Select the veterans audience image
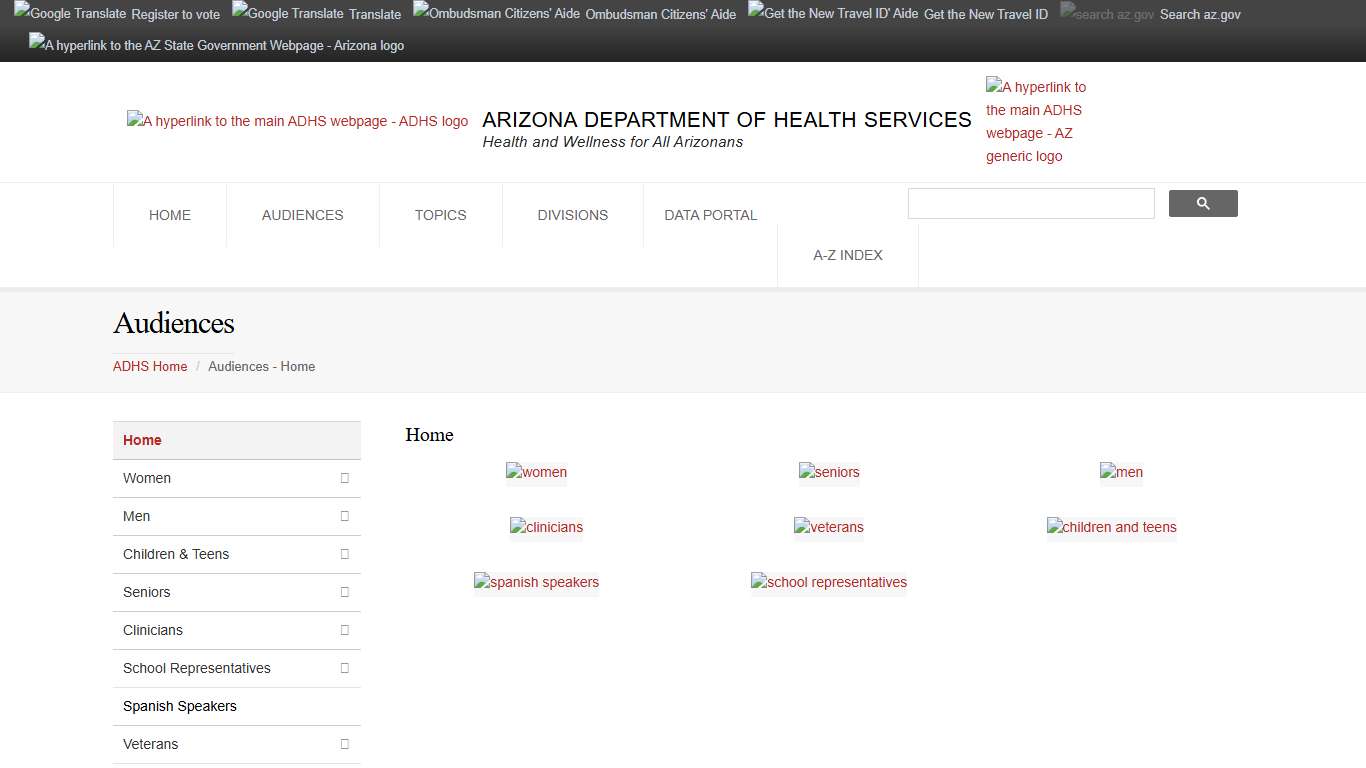Image resolution: width=1366 pixels, height=768 pixels. click(x=829, y=527)
